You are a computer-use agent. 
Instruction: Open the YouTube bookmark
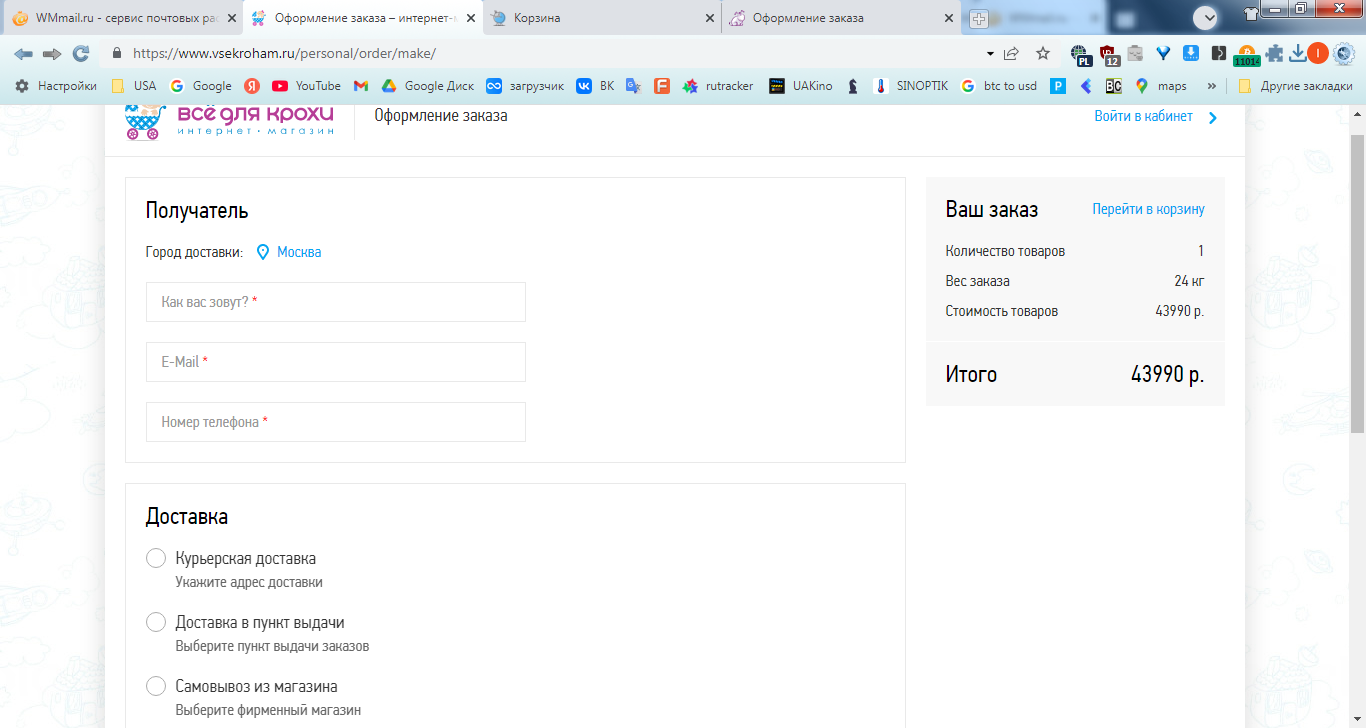(x=306, y=86)
